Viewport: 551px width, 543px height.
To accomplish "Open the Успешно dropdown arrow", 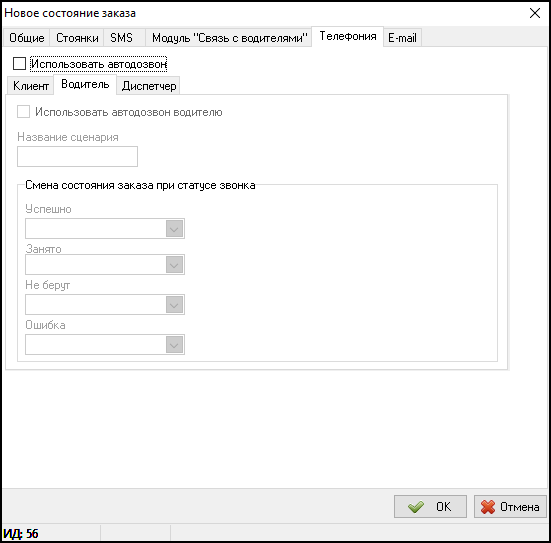I will [174, 229].
